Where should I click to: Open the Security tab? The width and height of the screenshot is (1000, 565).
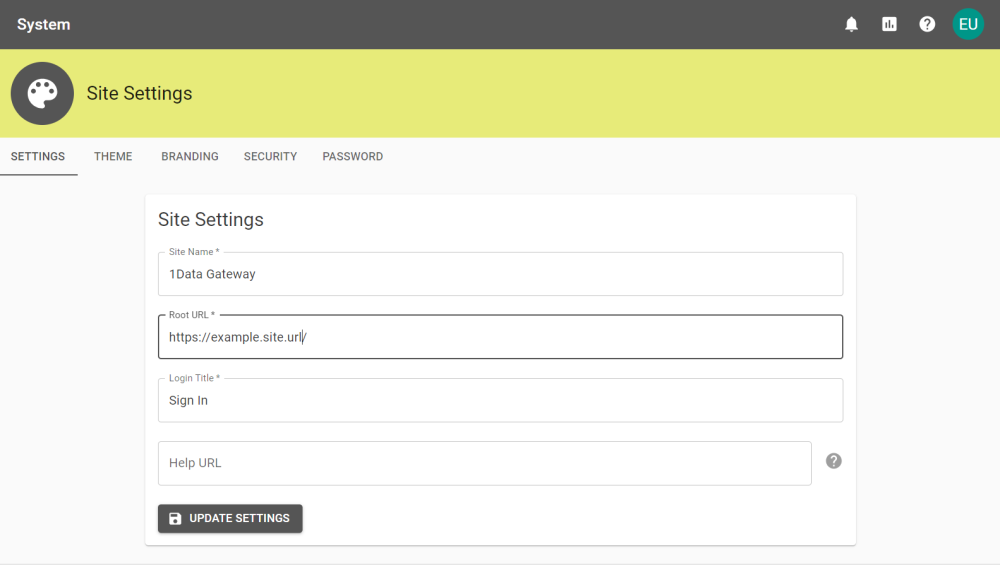pyautogui.click(x=270, y=156)
